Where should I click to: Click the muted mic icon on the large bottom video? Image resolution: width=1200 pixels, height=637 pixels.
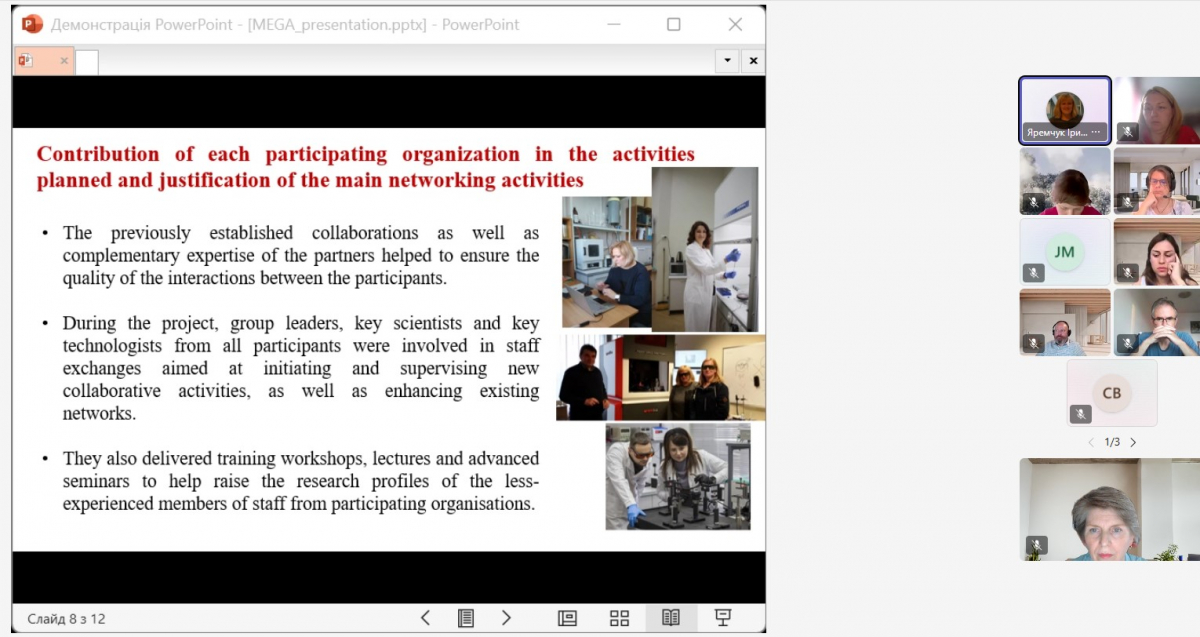(x=1037, y=545)
